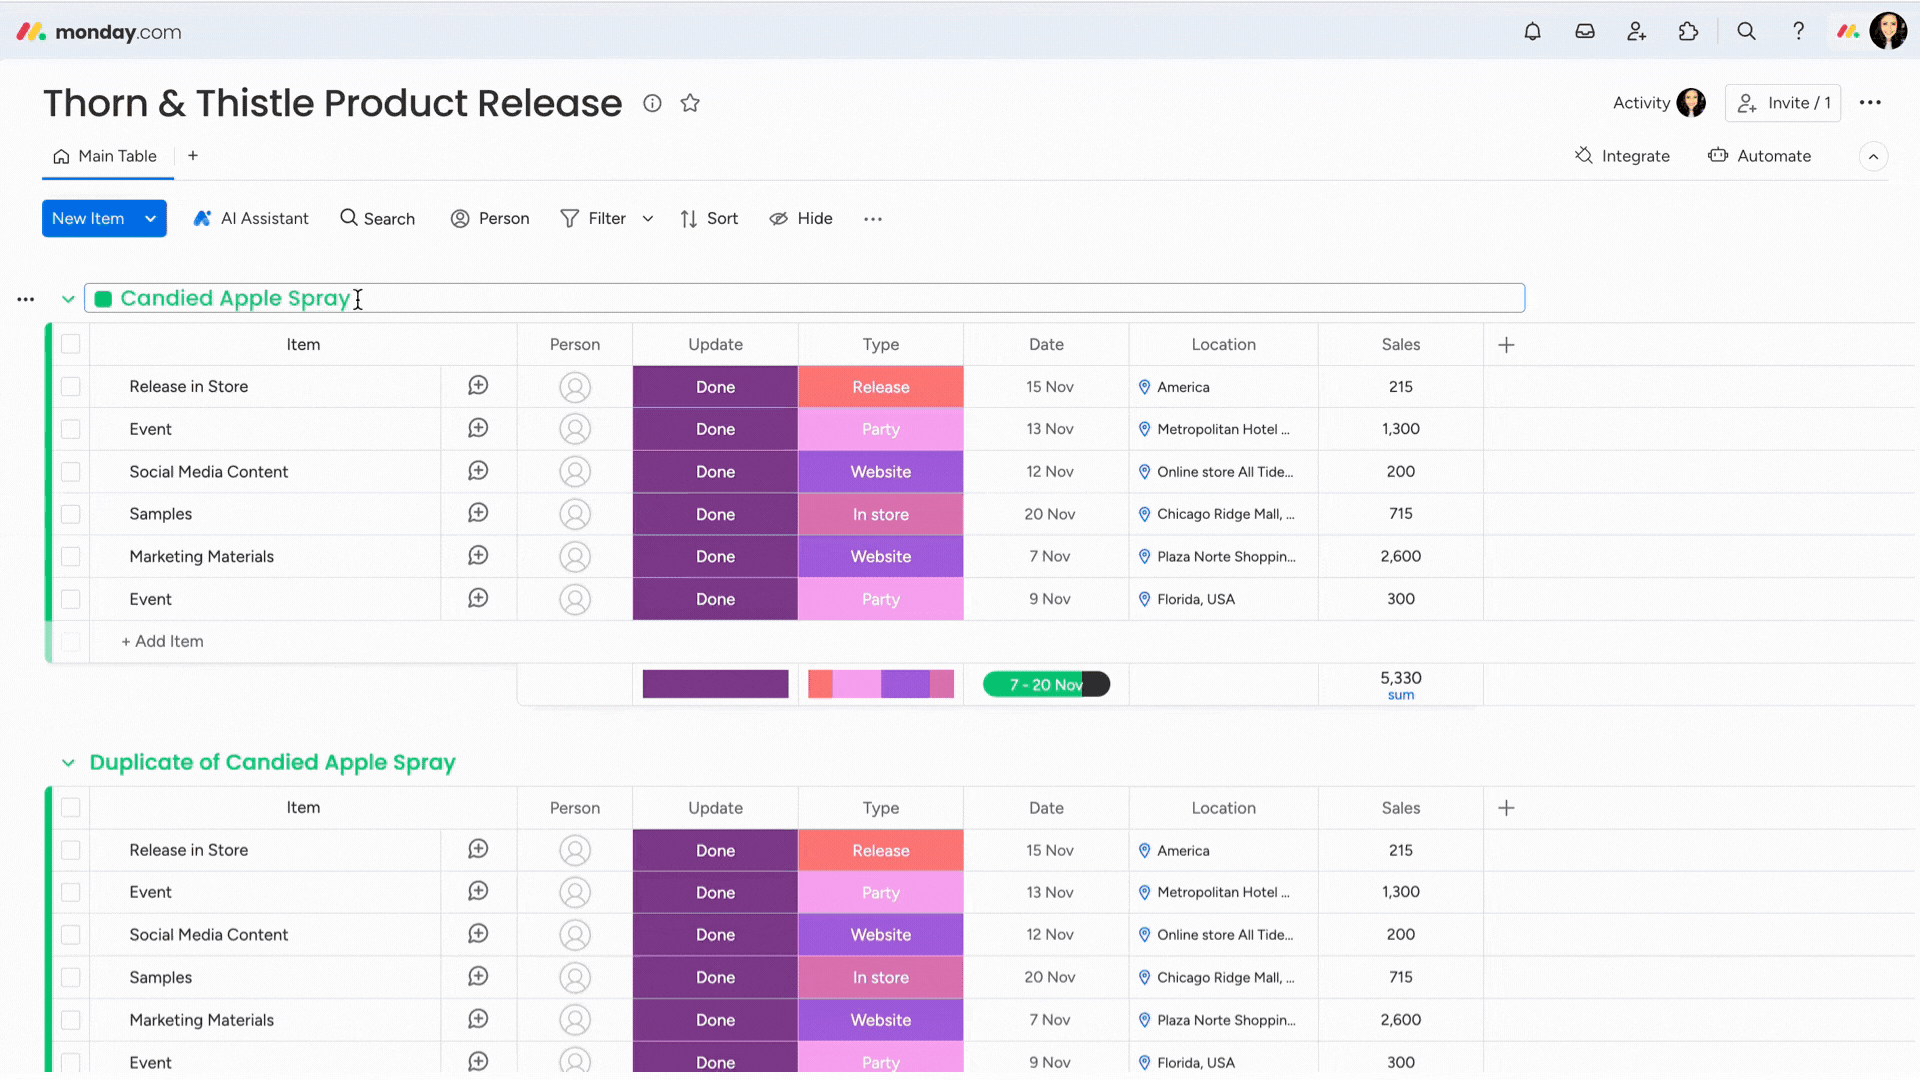Open the Automate button

(x=1760, y=156)
